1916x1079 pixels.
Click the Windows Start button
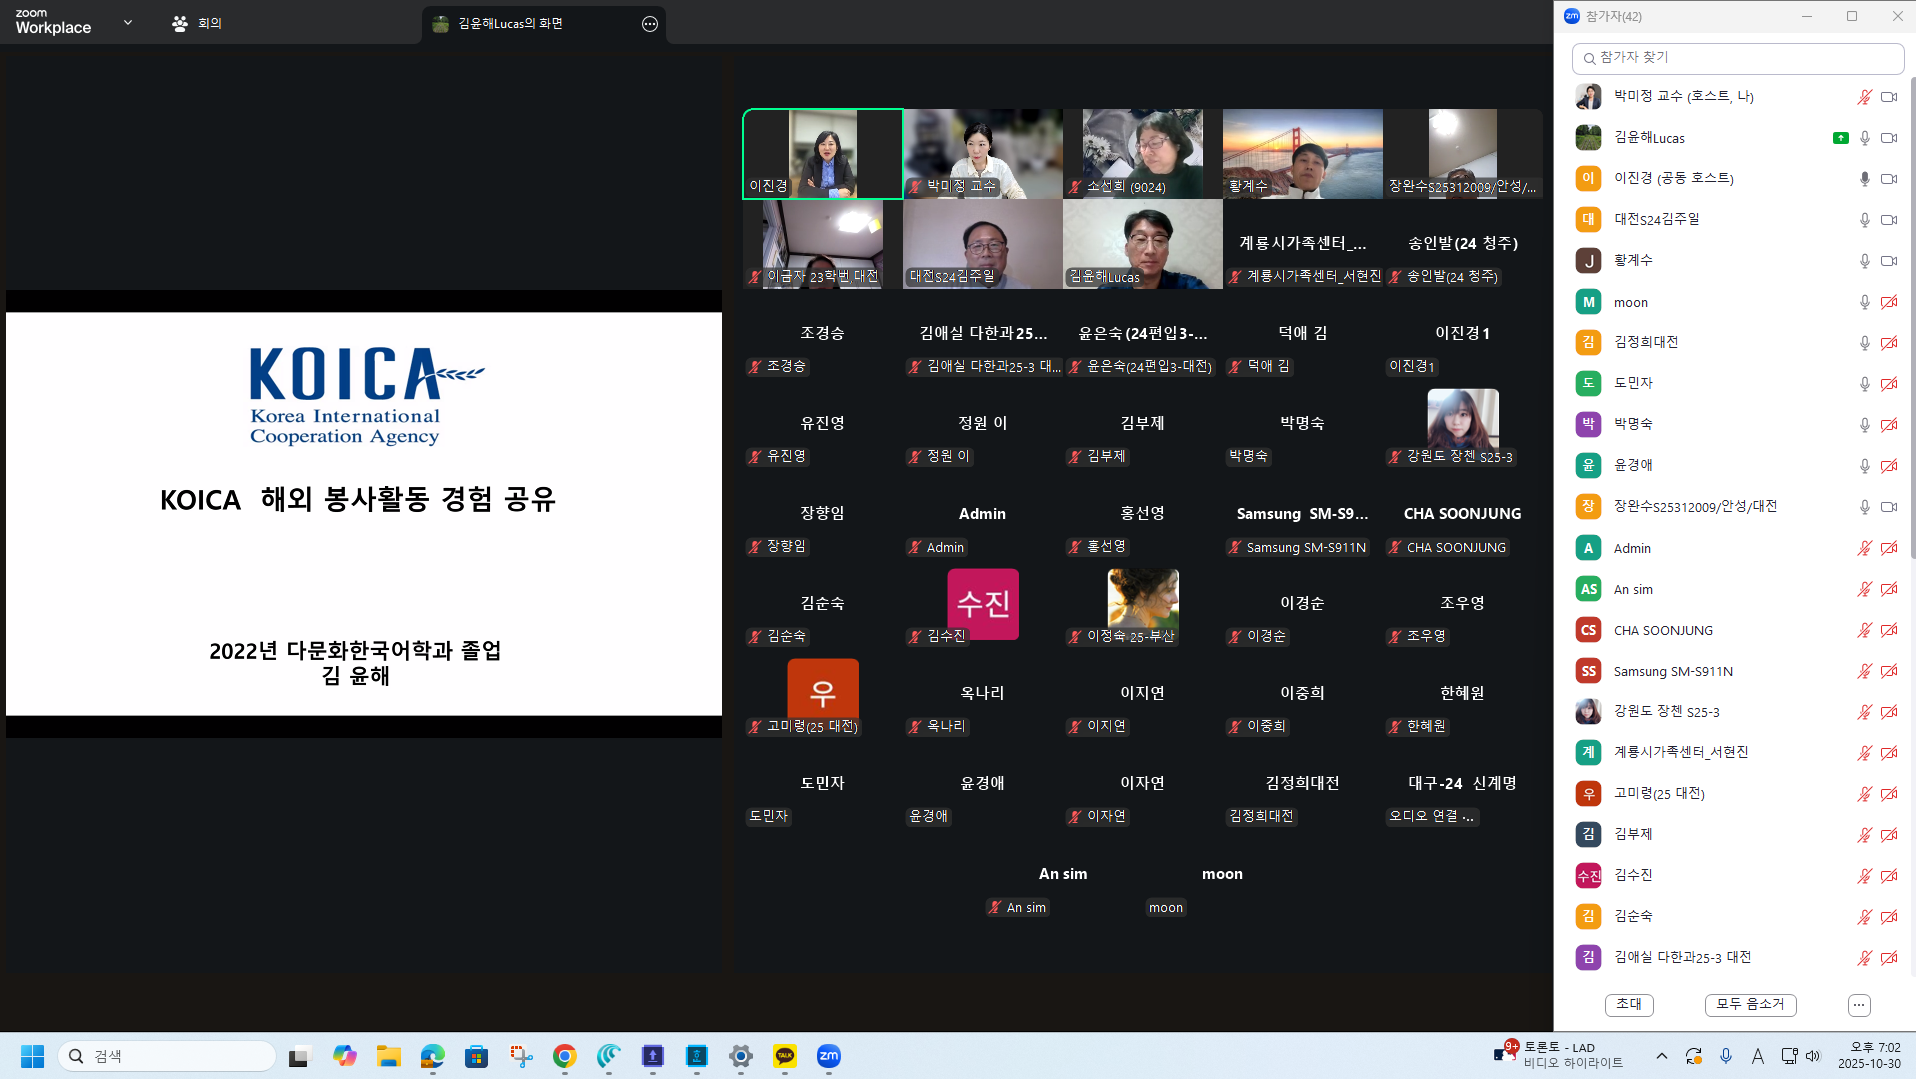click(32, 1056)
